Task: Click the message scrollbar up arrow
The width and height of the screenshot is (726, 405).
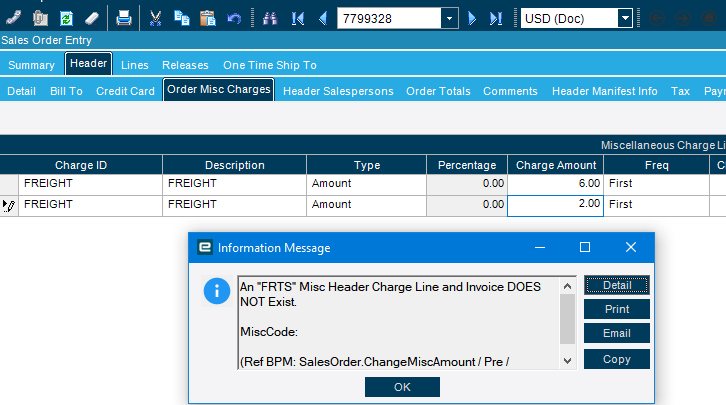Action: [x=567, y=287]
